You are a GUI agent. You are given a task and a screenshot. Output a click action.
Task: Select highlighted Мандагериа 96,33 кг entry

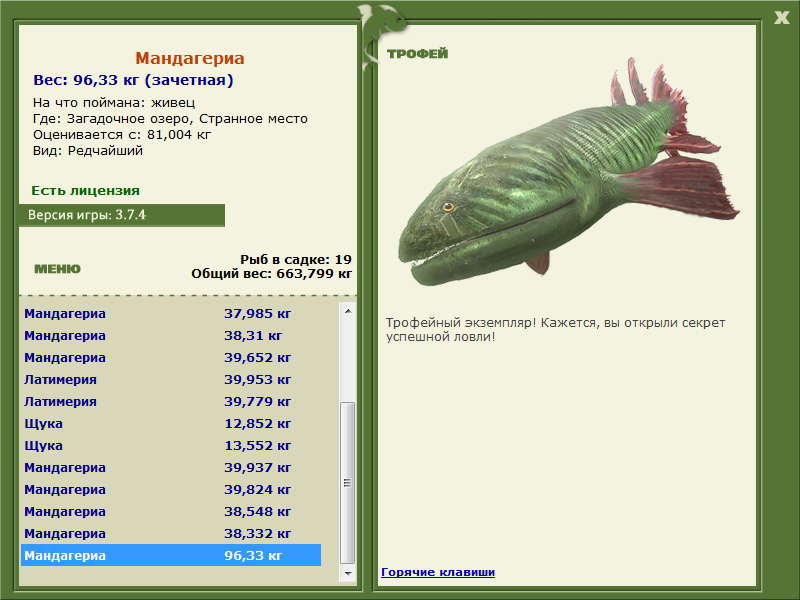pyautogui.click(x=171, y=555)
